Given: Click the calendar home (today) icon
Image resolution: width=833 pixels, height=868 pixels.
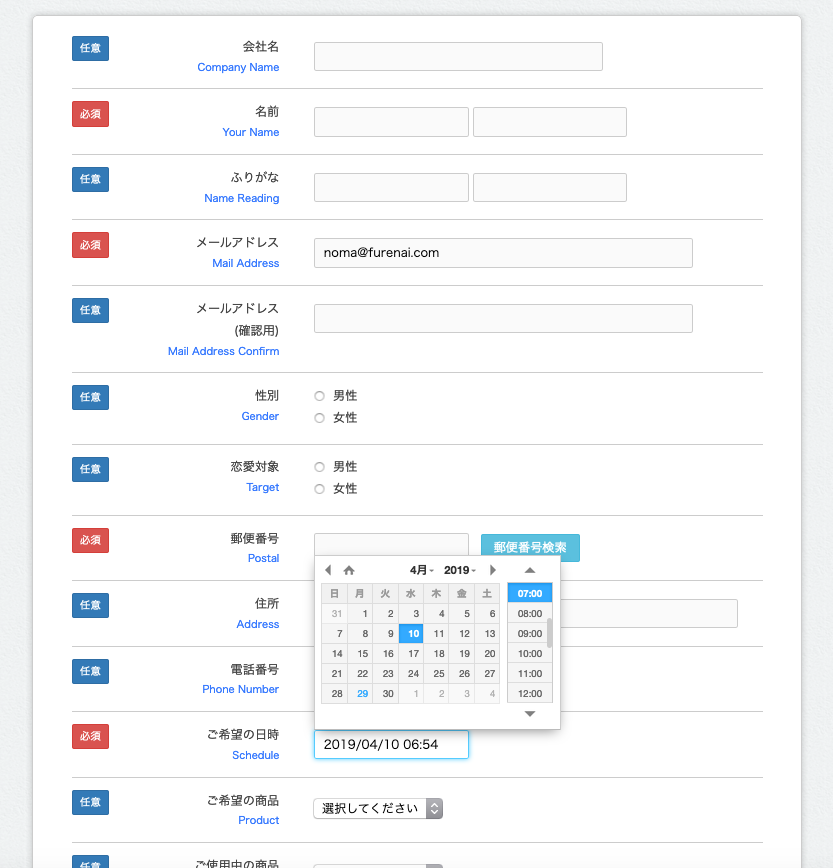Looking at the screenshot, I should coord(349,570).
